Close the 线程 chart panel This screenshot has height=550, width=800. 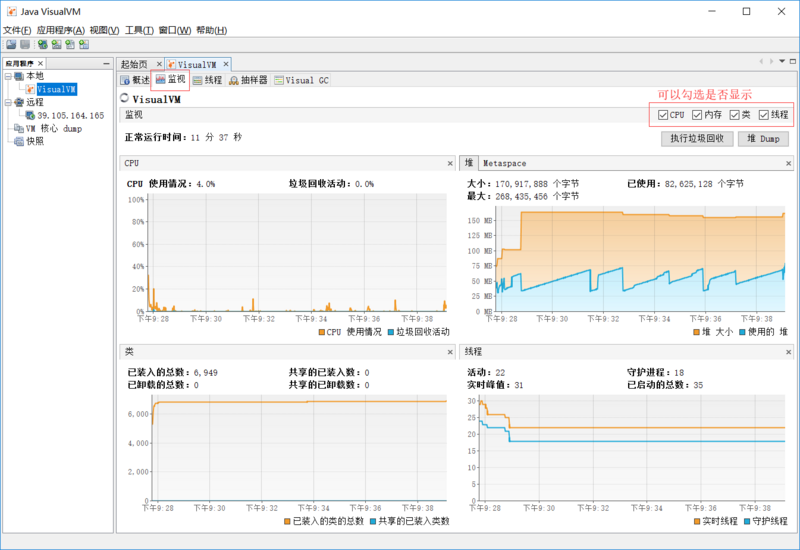pos(788,352)
